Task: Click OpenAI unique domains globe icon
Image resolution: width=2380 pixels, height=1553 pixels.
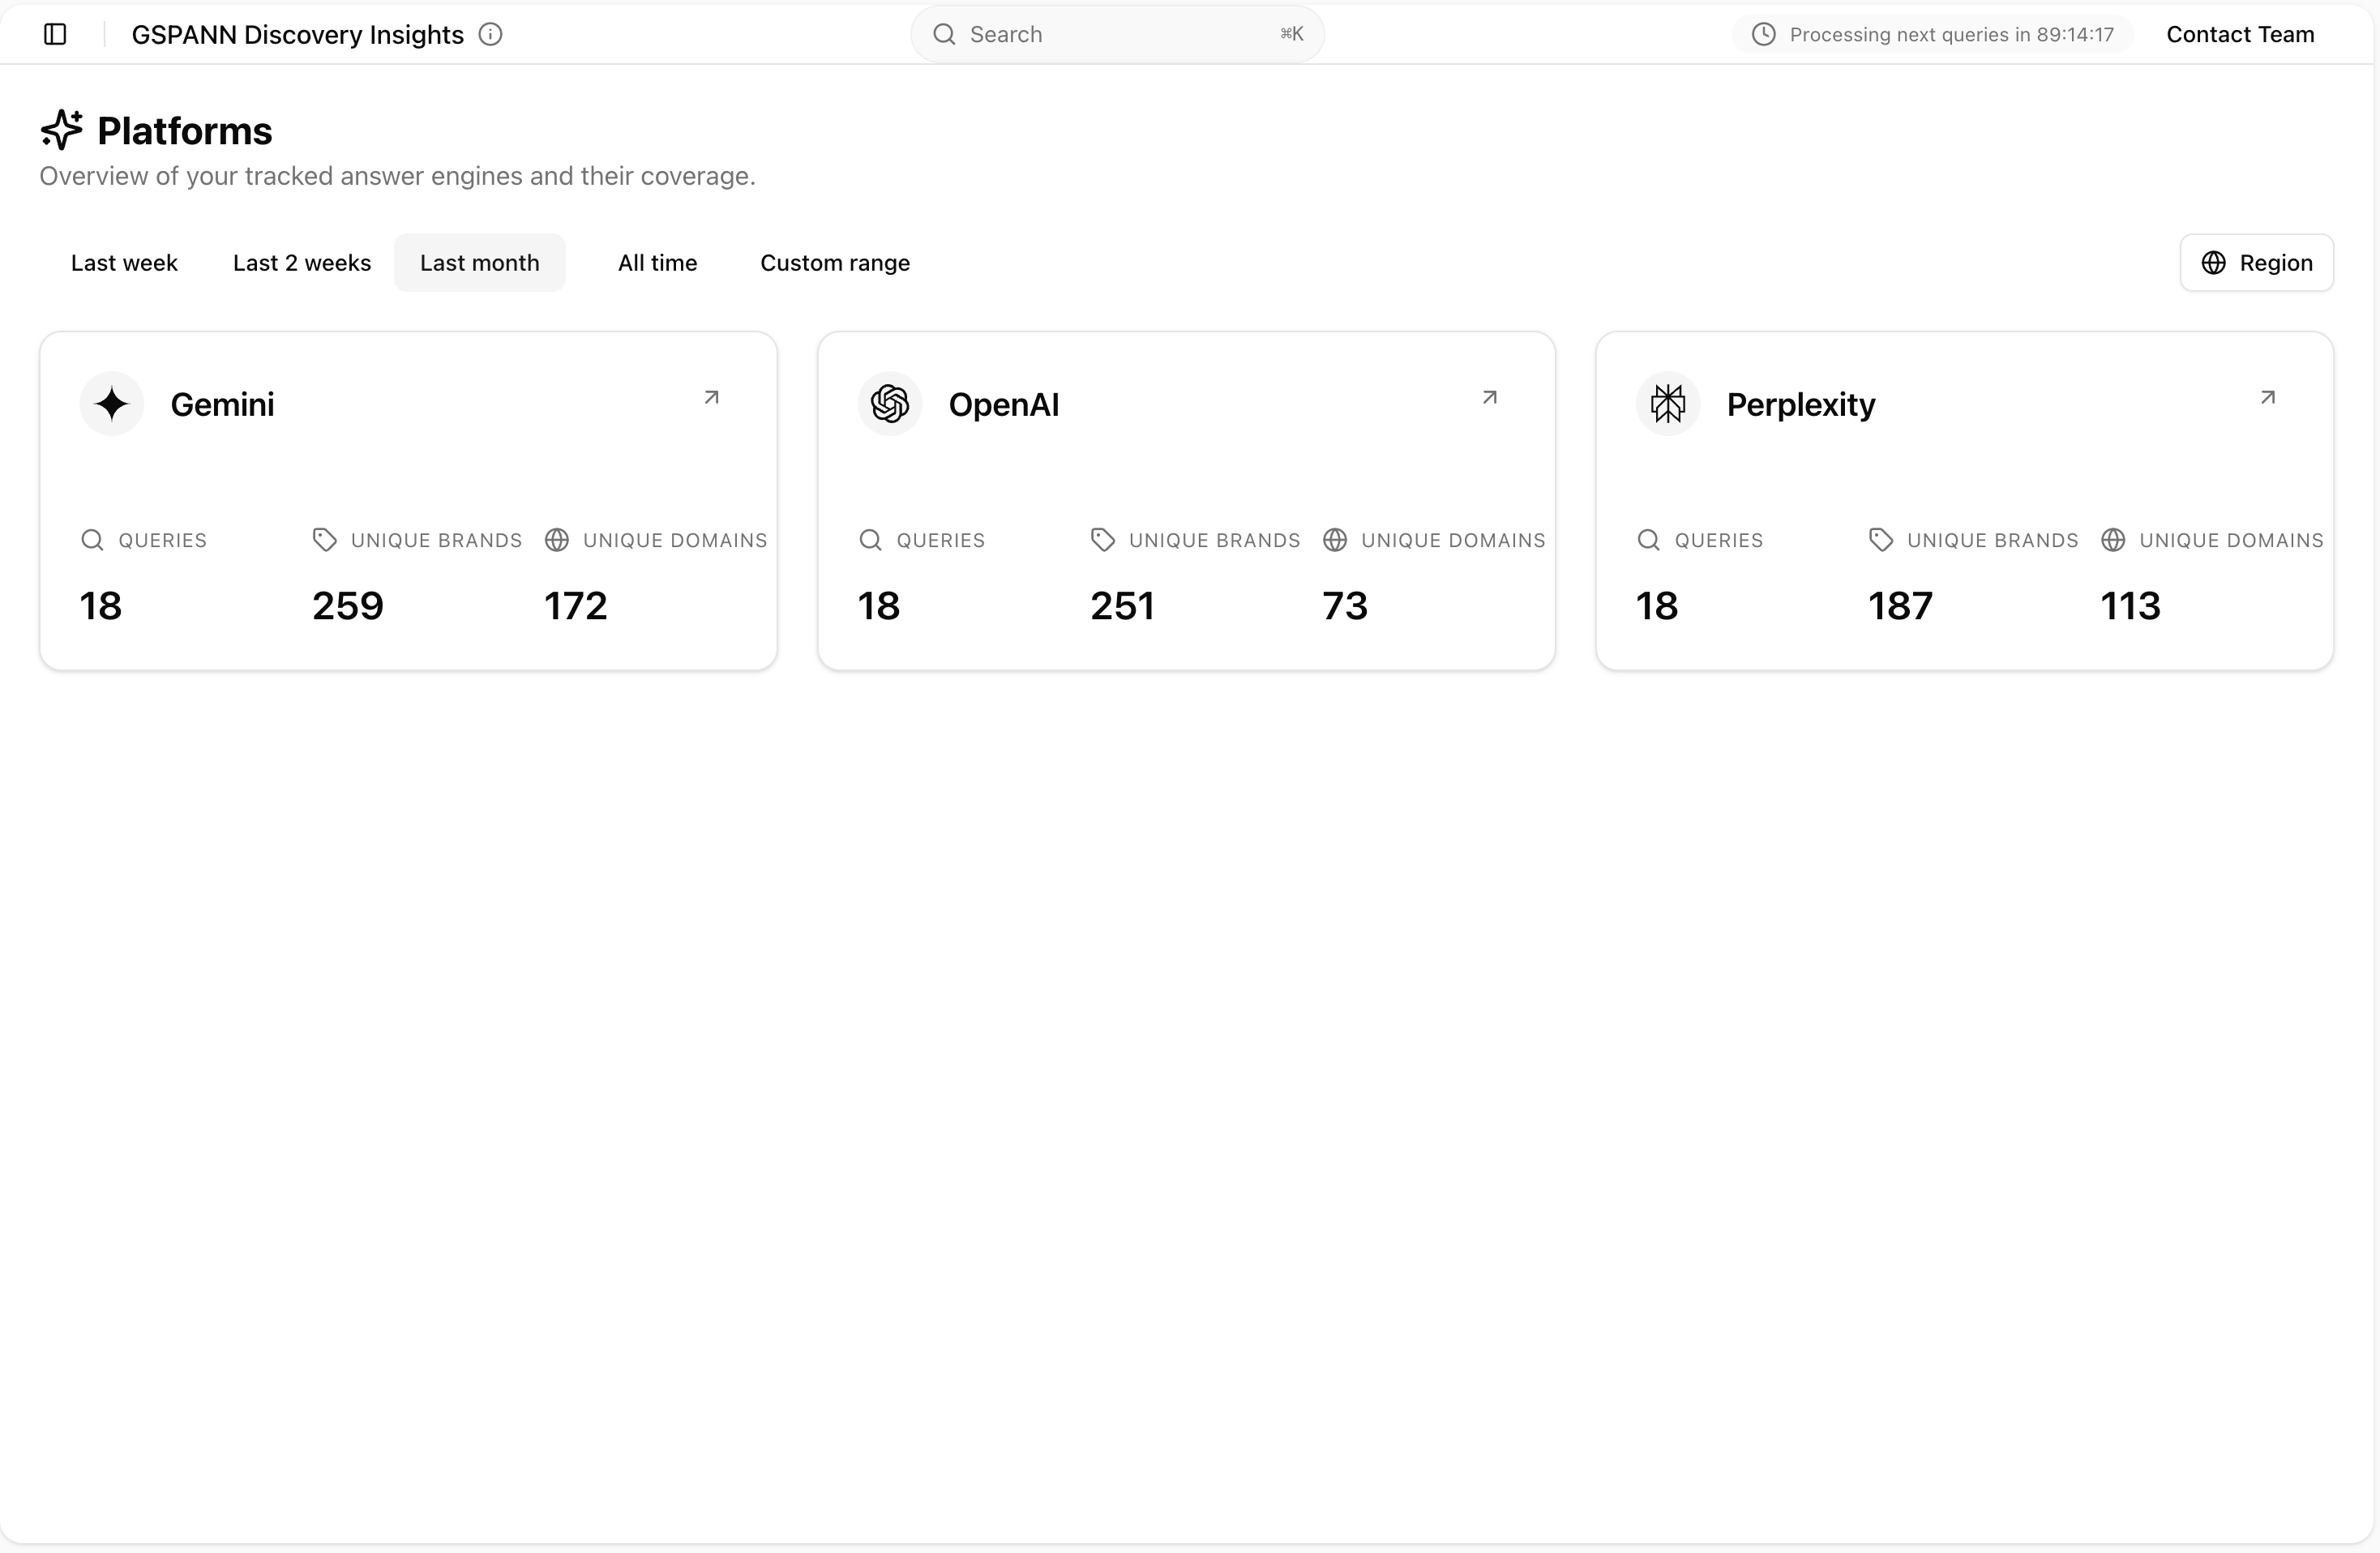Action: tap(1335, 540)
